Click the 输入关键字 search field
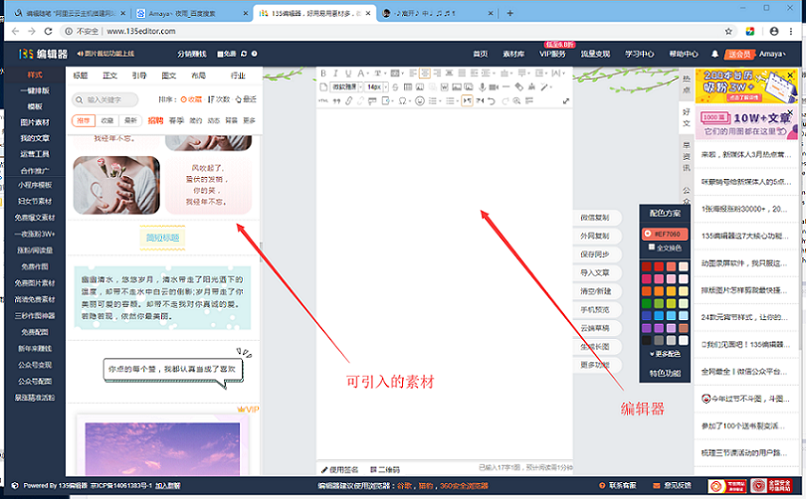Screen dimensions: 806x499 click(105, 100)
